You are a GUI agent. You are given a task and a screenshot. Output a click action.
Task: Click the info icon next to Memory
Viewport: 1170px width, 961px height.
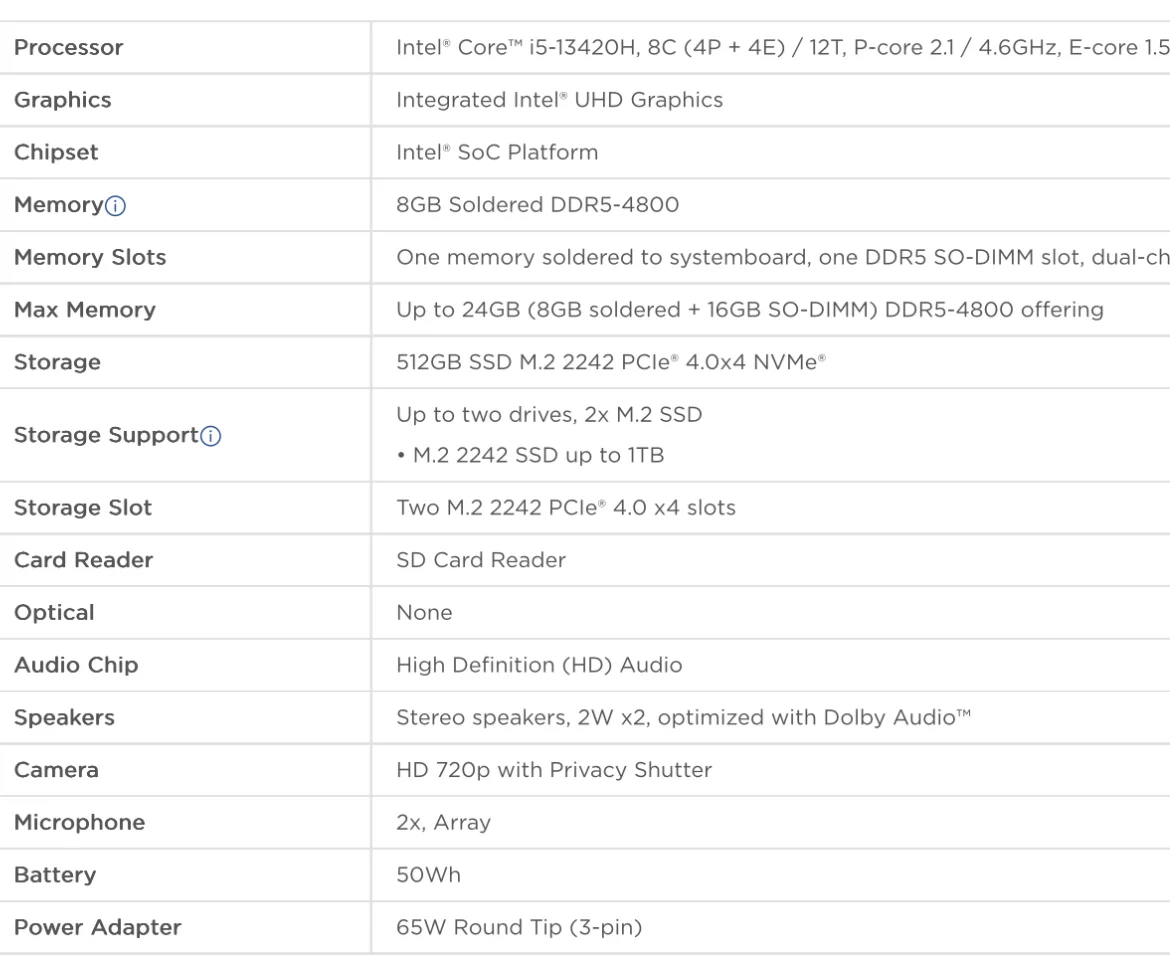click(x=117, y=206)
